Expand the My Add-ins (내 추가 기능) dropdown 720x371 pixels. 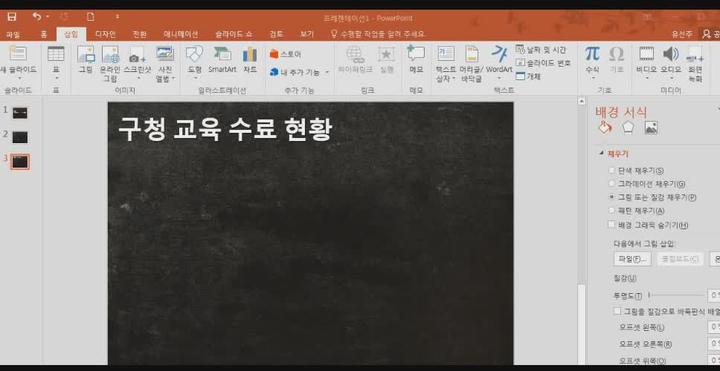(327, 72)
